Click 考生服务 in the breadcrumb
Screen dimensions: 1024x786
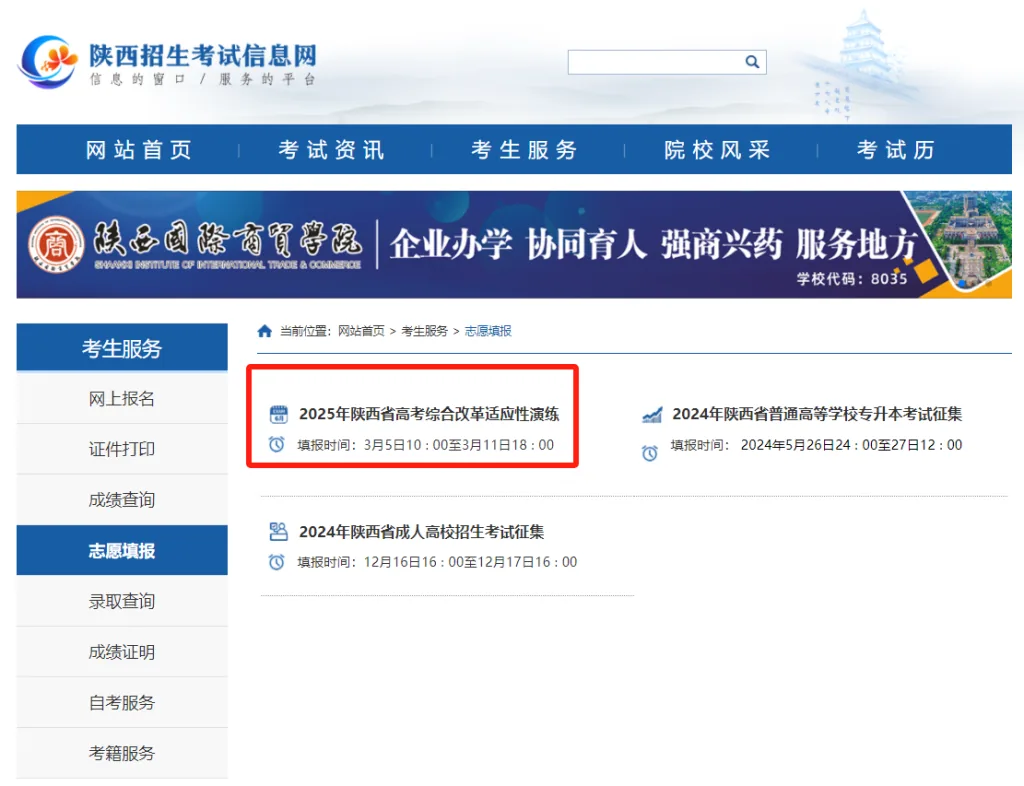point(424,331)
